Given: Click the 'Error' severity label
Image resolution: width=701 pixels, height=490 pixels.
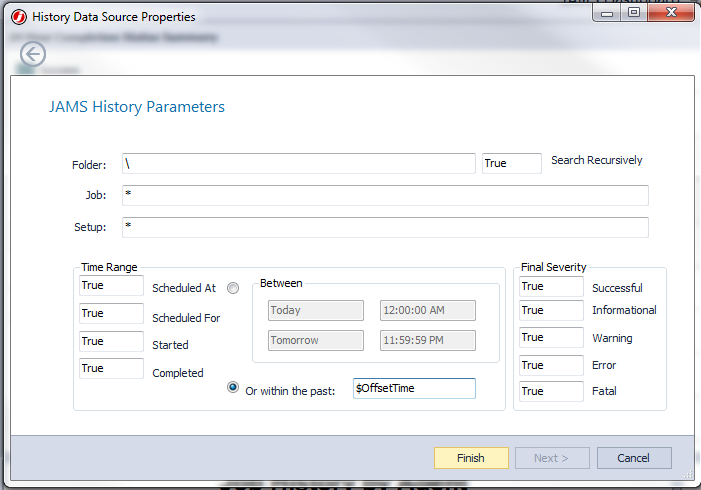Looking at the screenshot, I should point(604,365).
